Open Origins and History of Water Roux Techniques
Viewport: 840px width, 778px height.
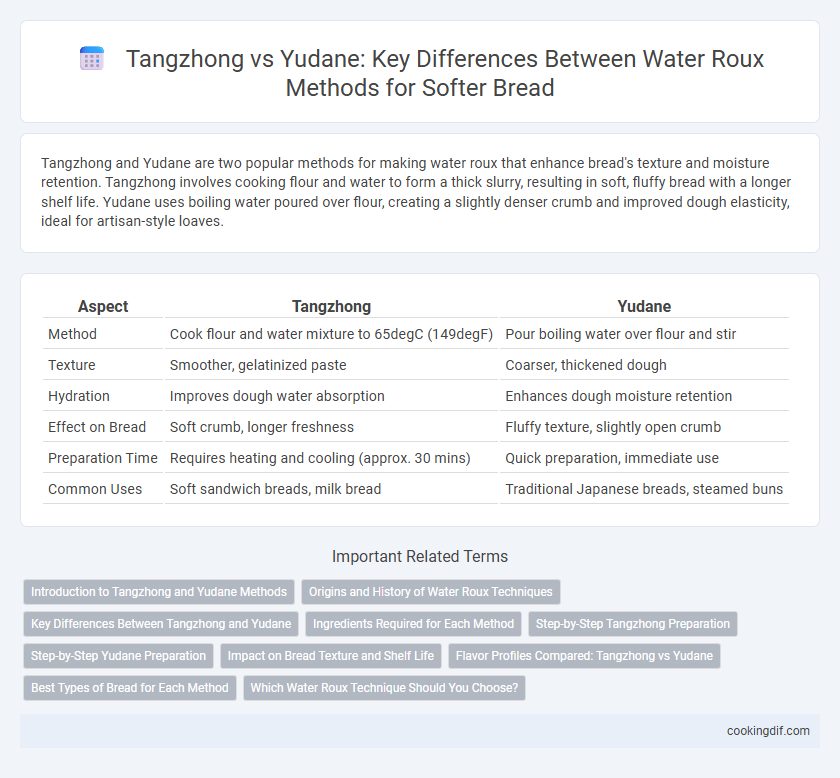(x=431, y=592)
